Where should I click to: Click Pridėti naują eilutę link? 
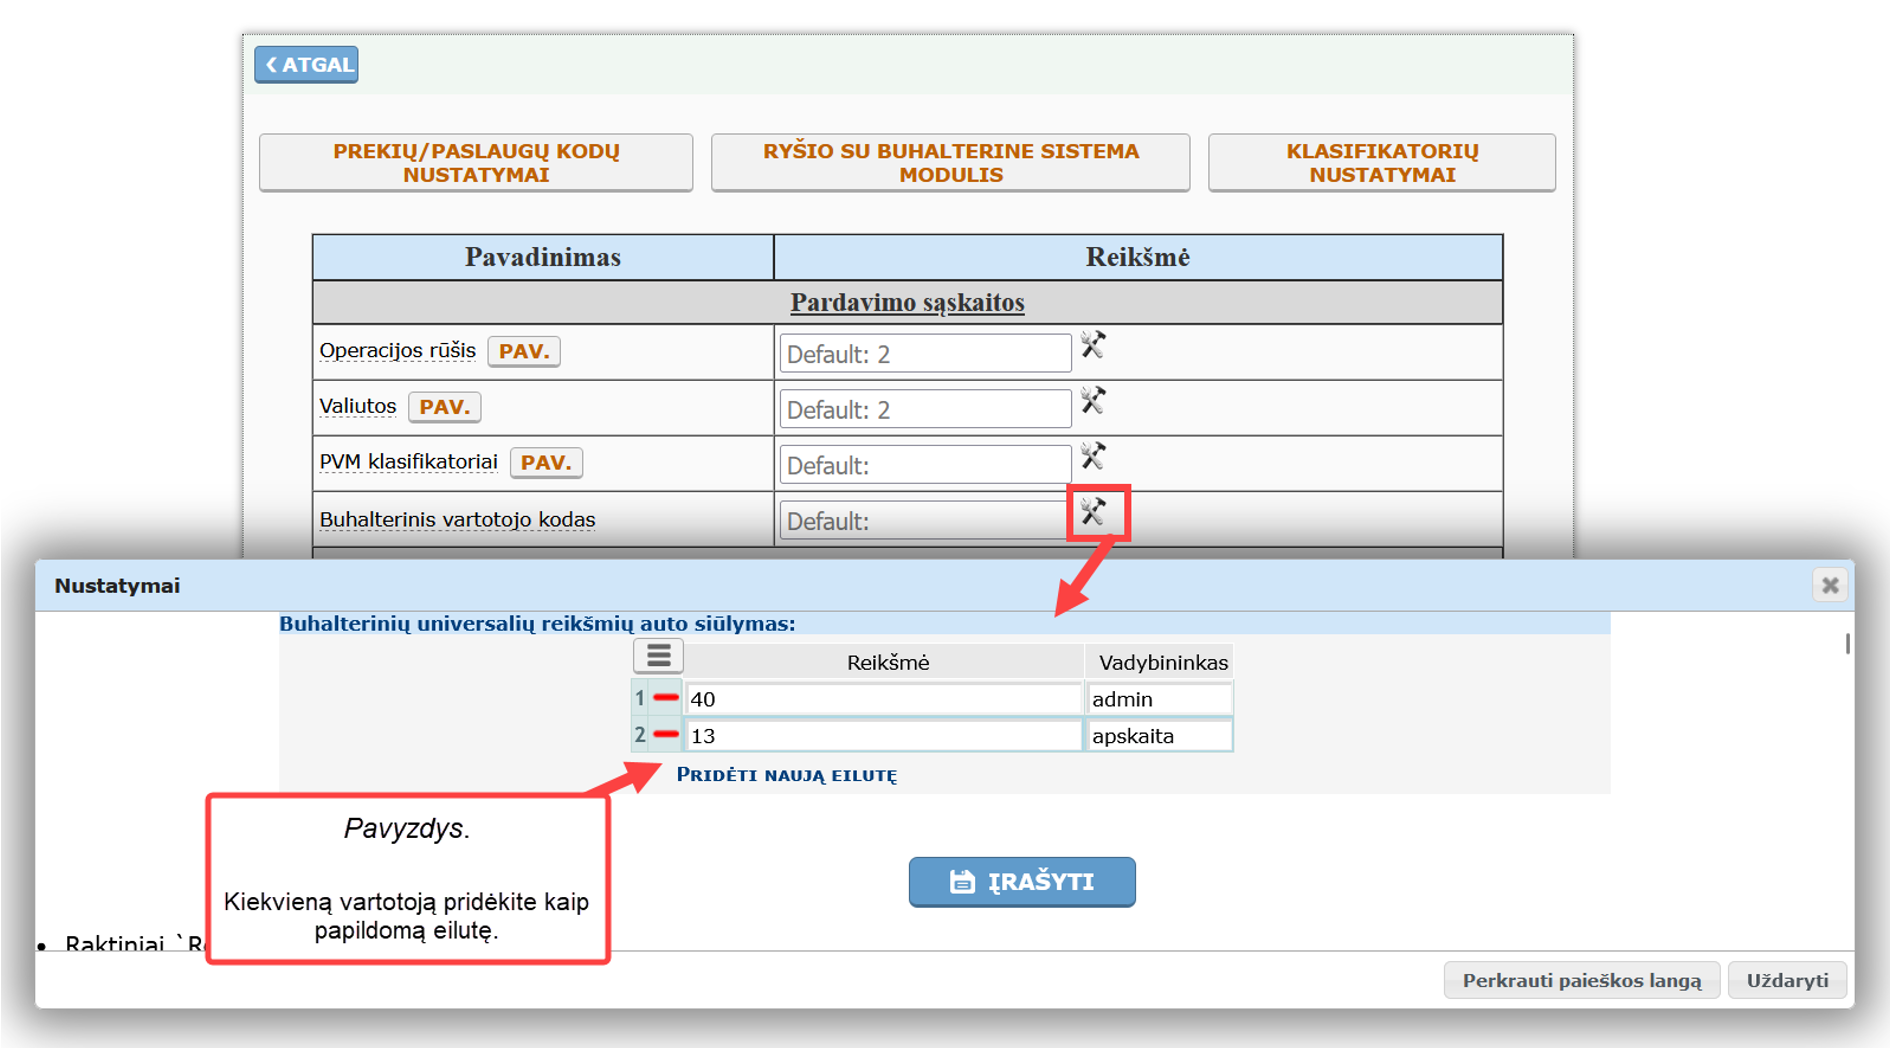(x=787, y=775)
